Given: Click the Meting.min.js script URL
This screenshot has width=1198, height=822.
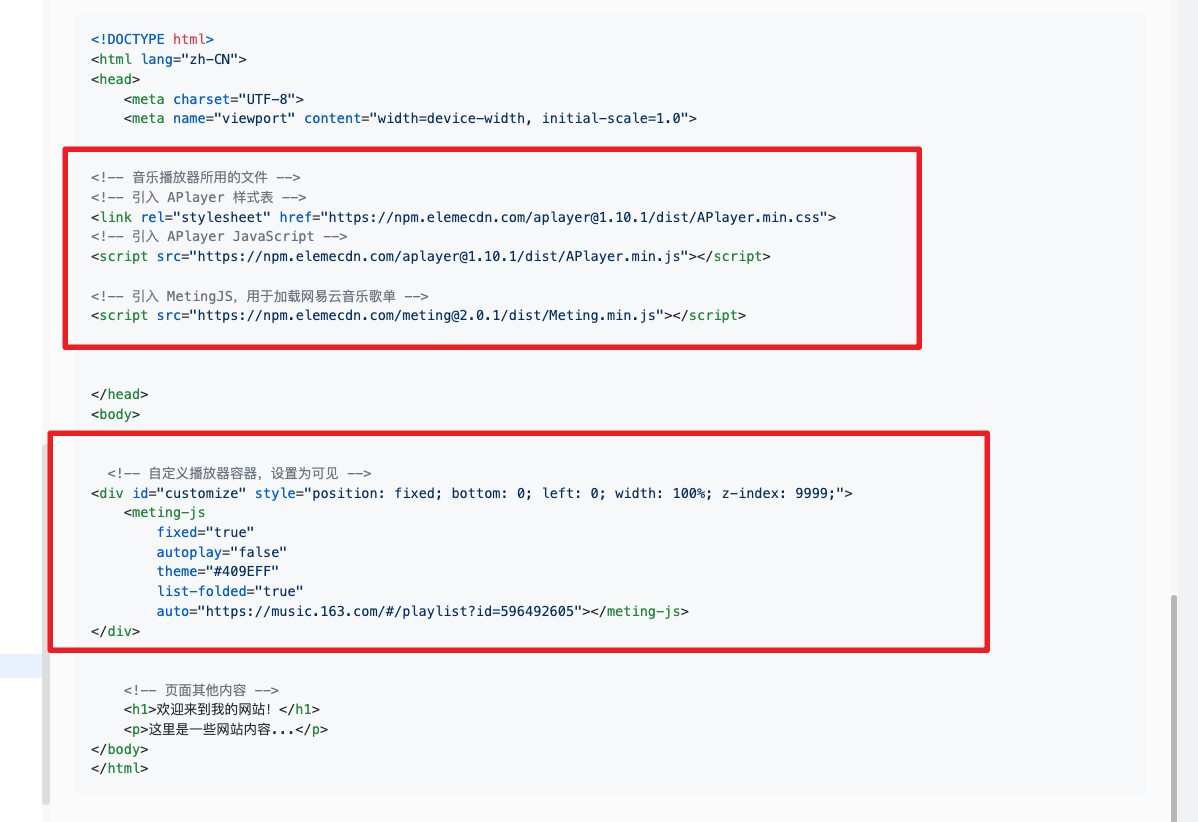Looking at the screenshot, I should pos(426,315).
